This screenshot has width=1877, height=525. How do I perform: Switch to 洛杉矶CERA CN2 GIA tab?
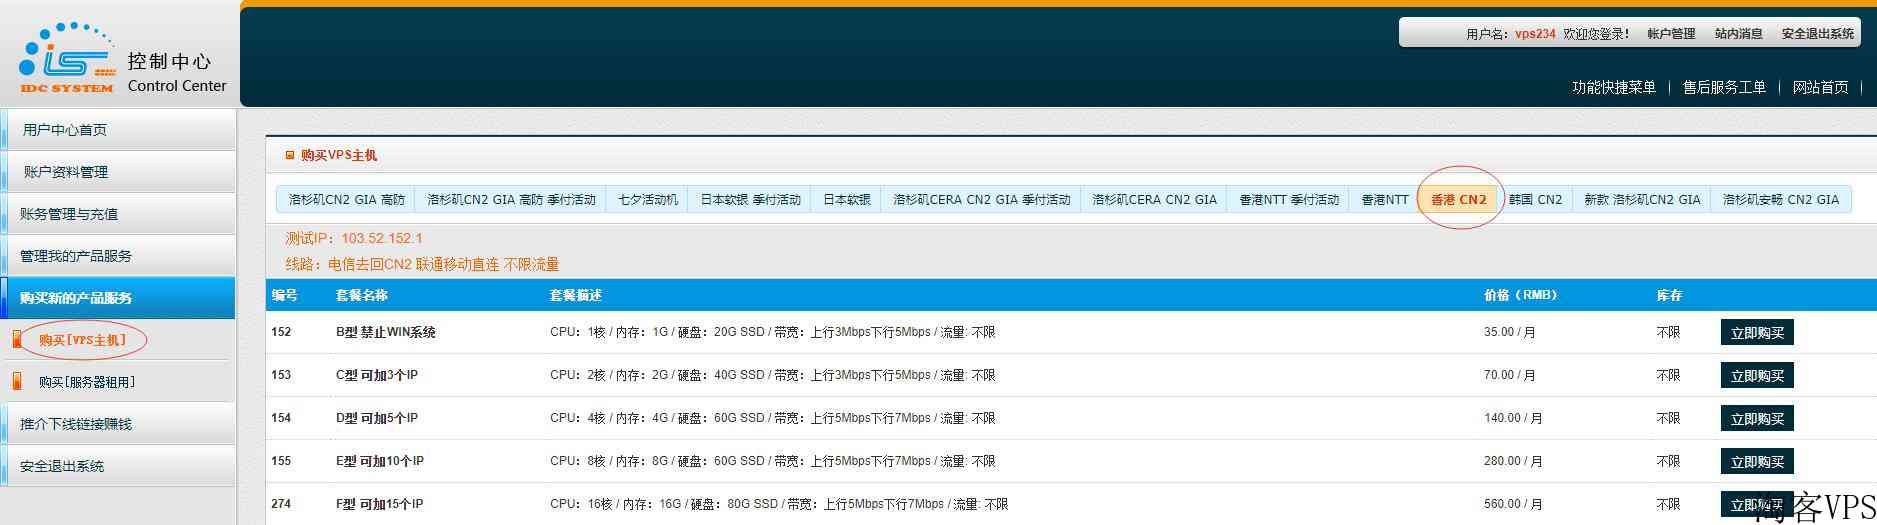[x=1154, y=200]
